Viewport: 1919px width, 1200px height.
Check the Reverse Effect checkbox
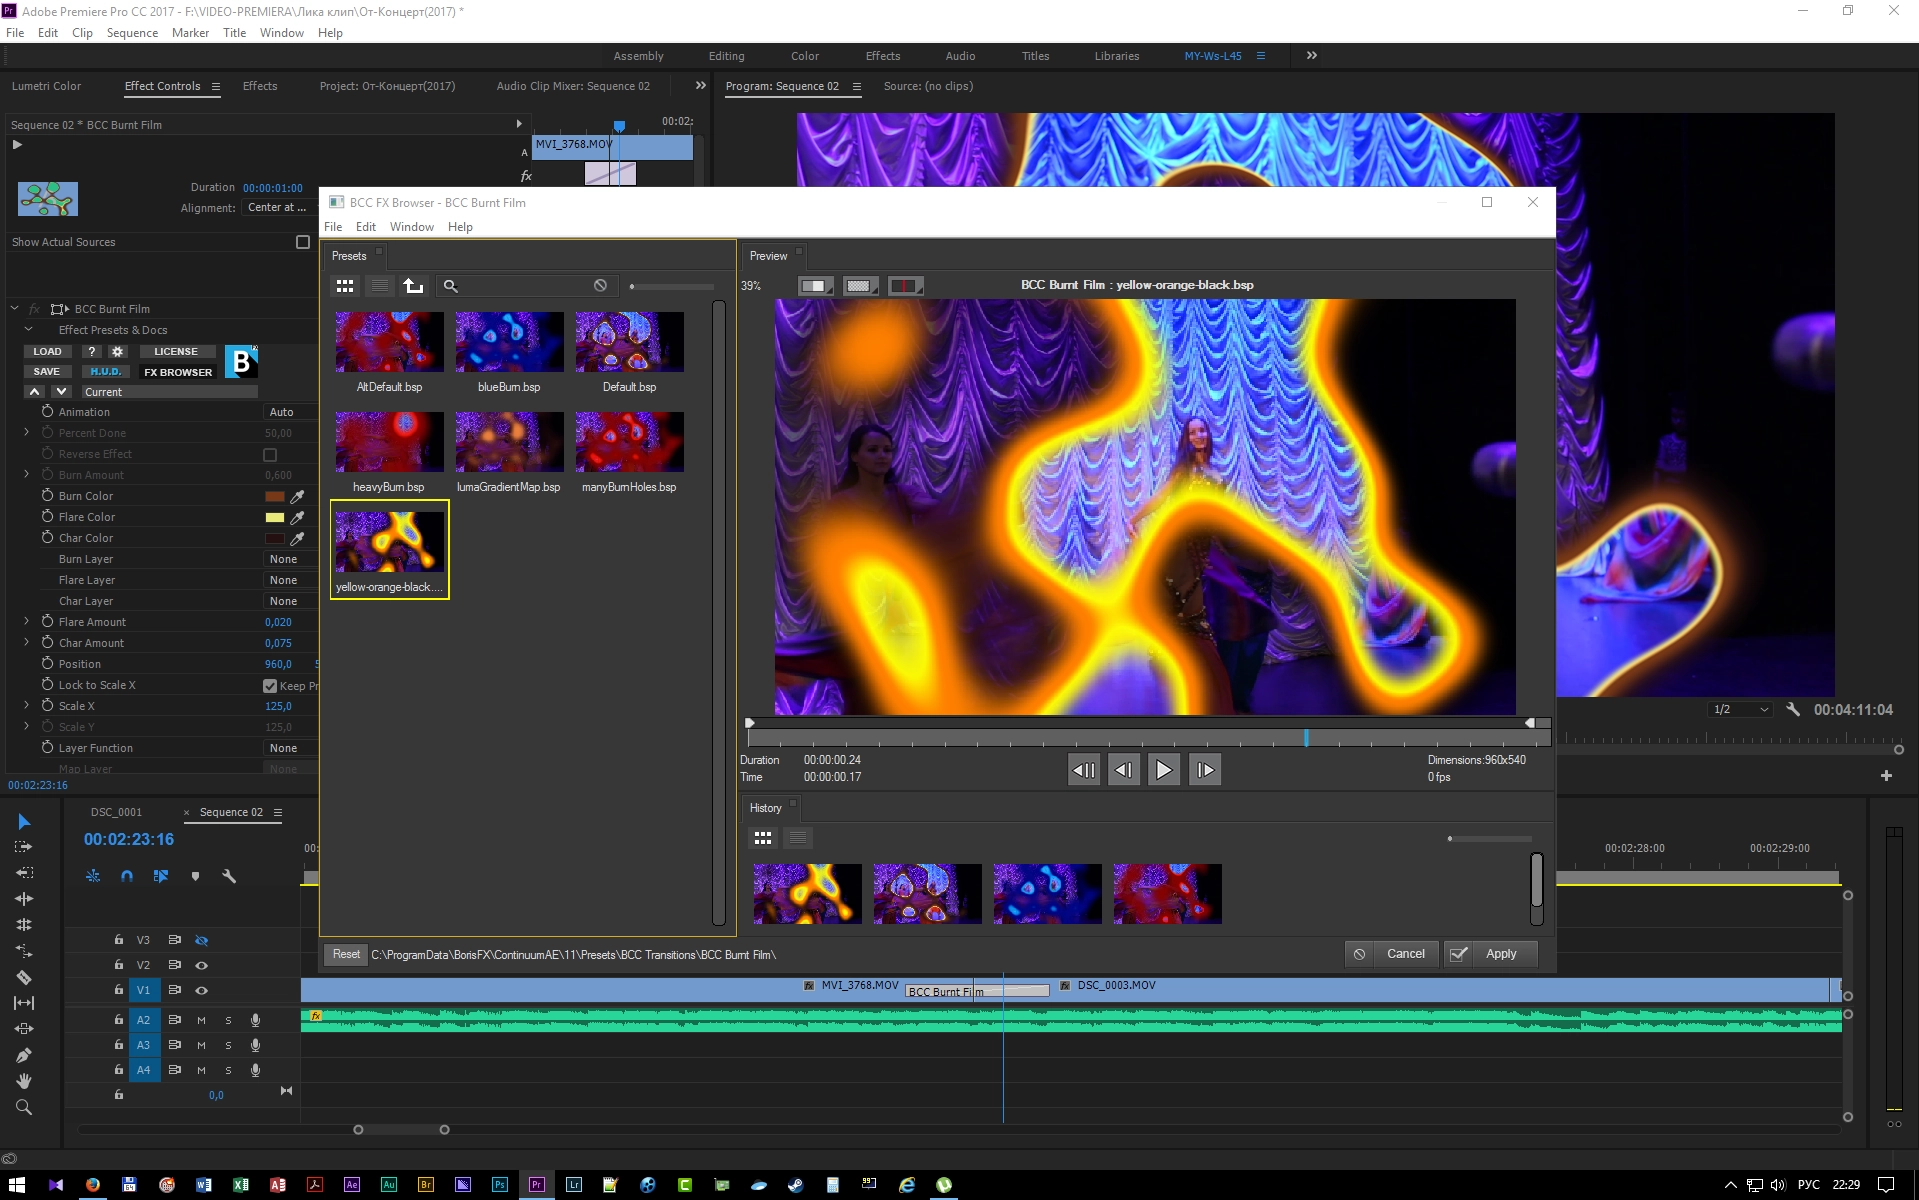(270, 454)
